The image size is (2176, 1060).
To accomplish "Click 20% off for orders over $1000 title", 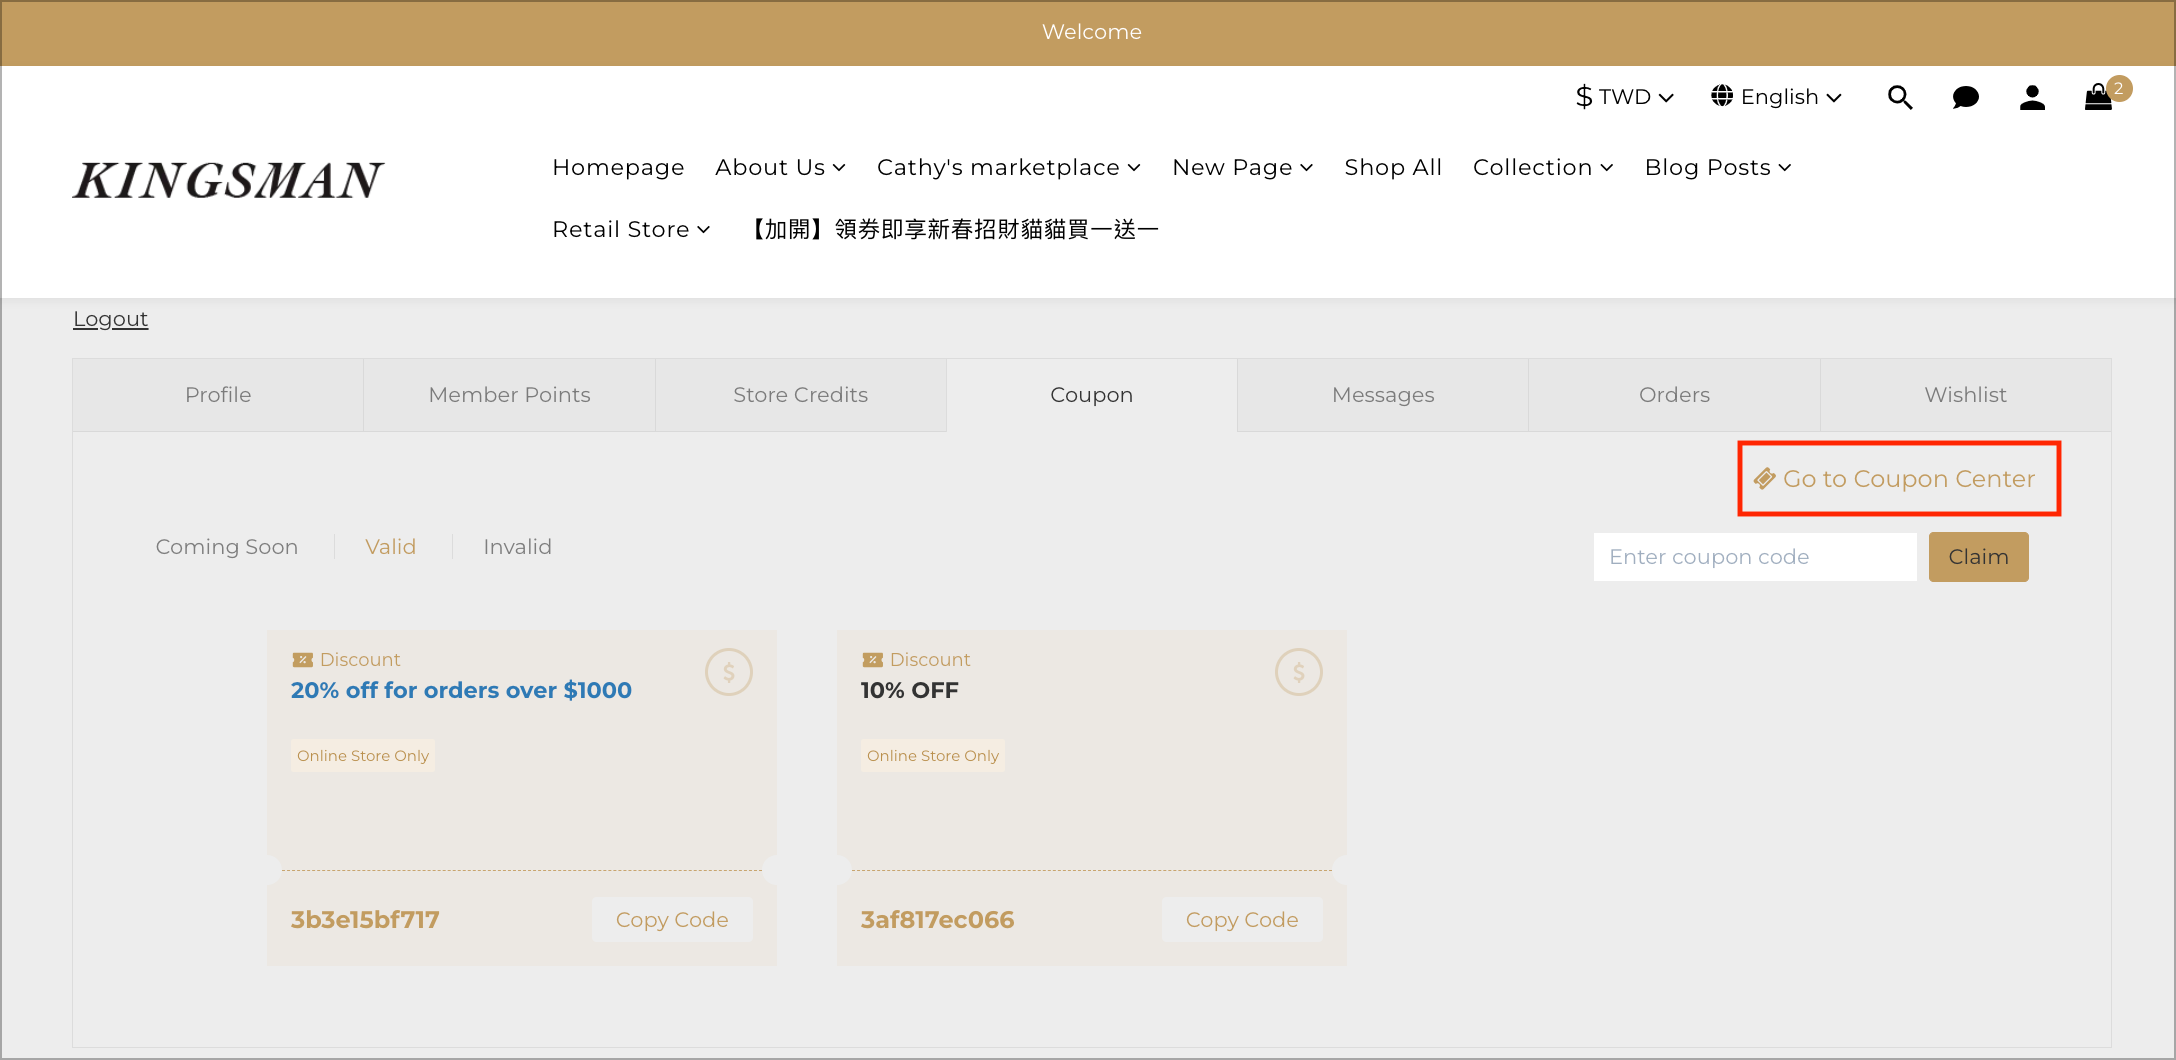I will point(461,690).
